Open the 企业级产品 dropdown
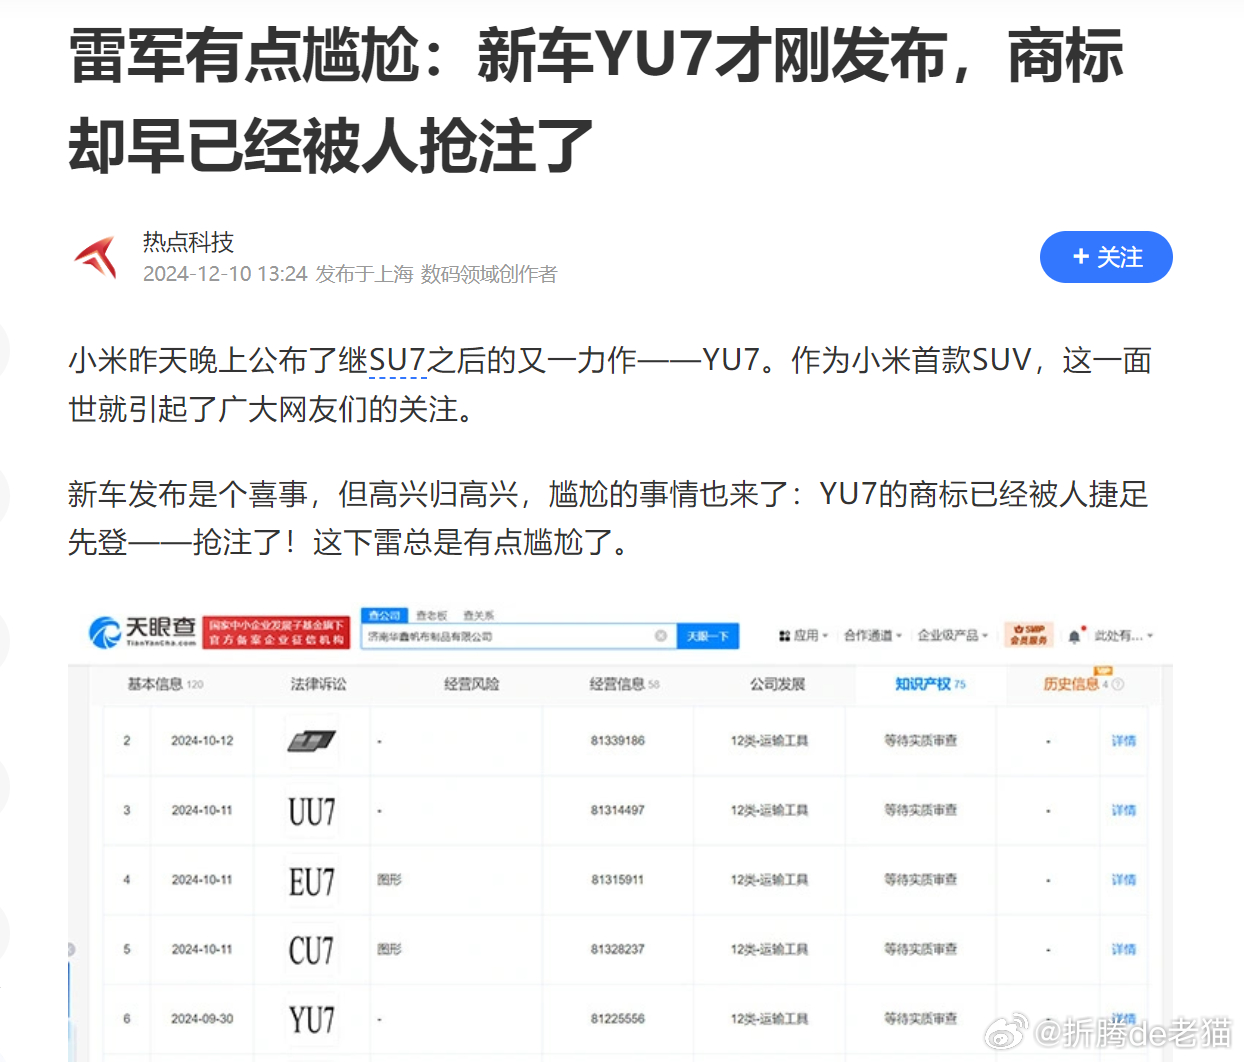1244x1062 pixels. click(949, 634)
